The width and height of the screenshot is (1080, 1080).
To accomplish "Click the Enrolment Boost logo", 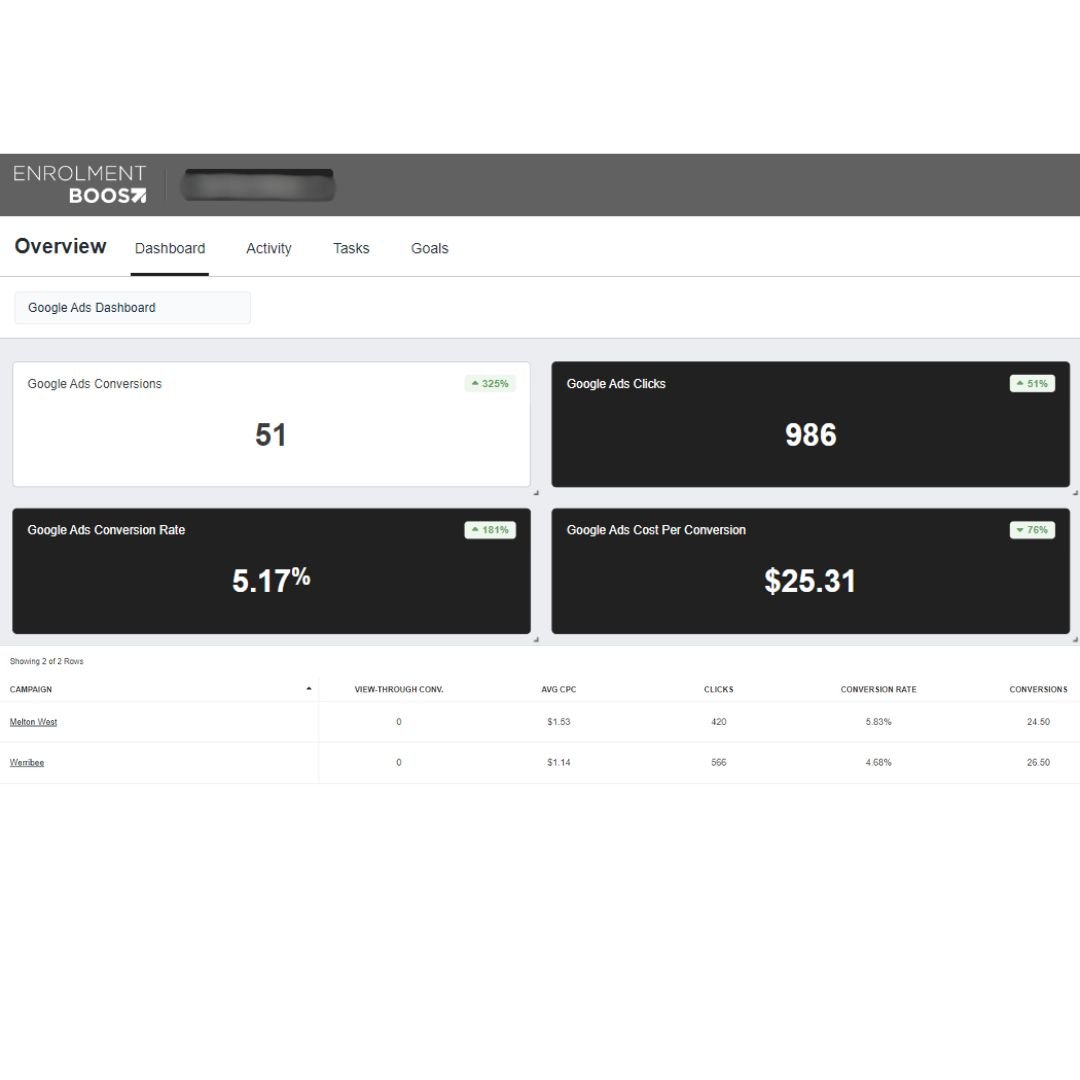I will click(x=79, y=184).
